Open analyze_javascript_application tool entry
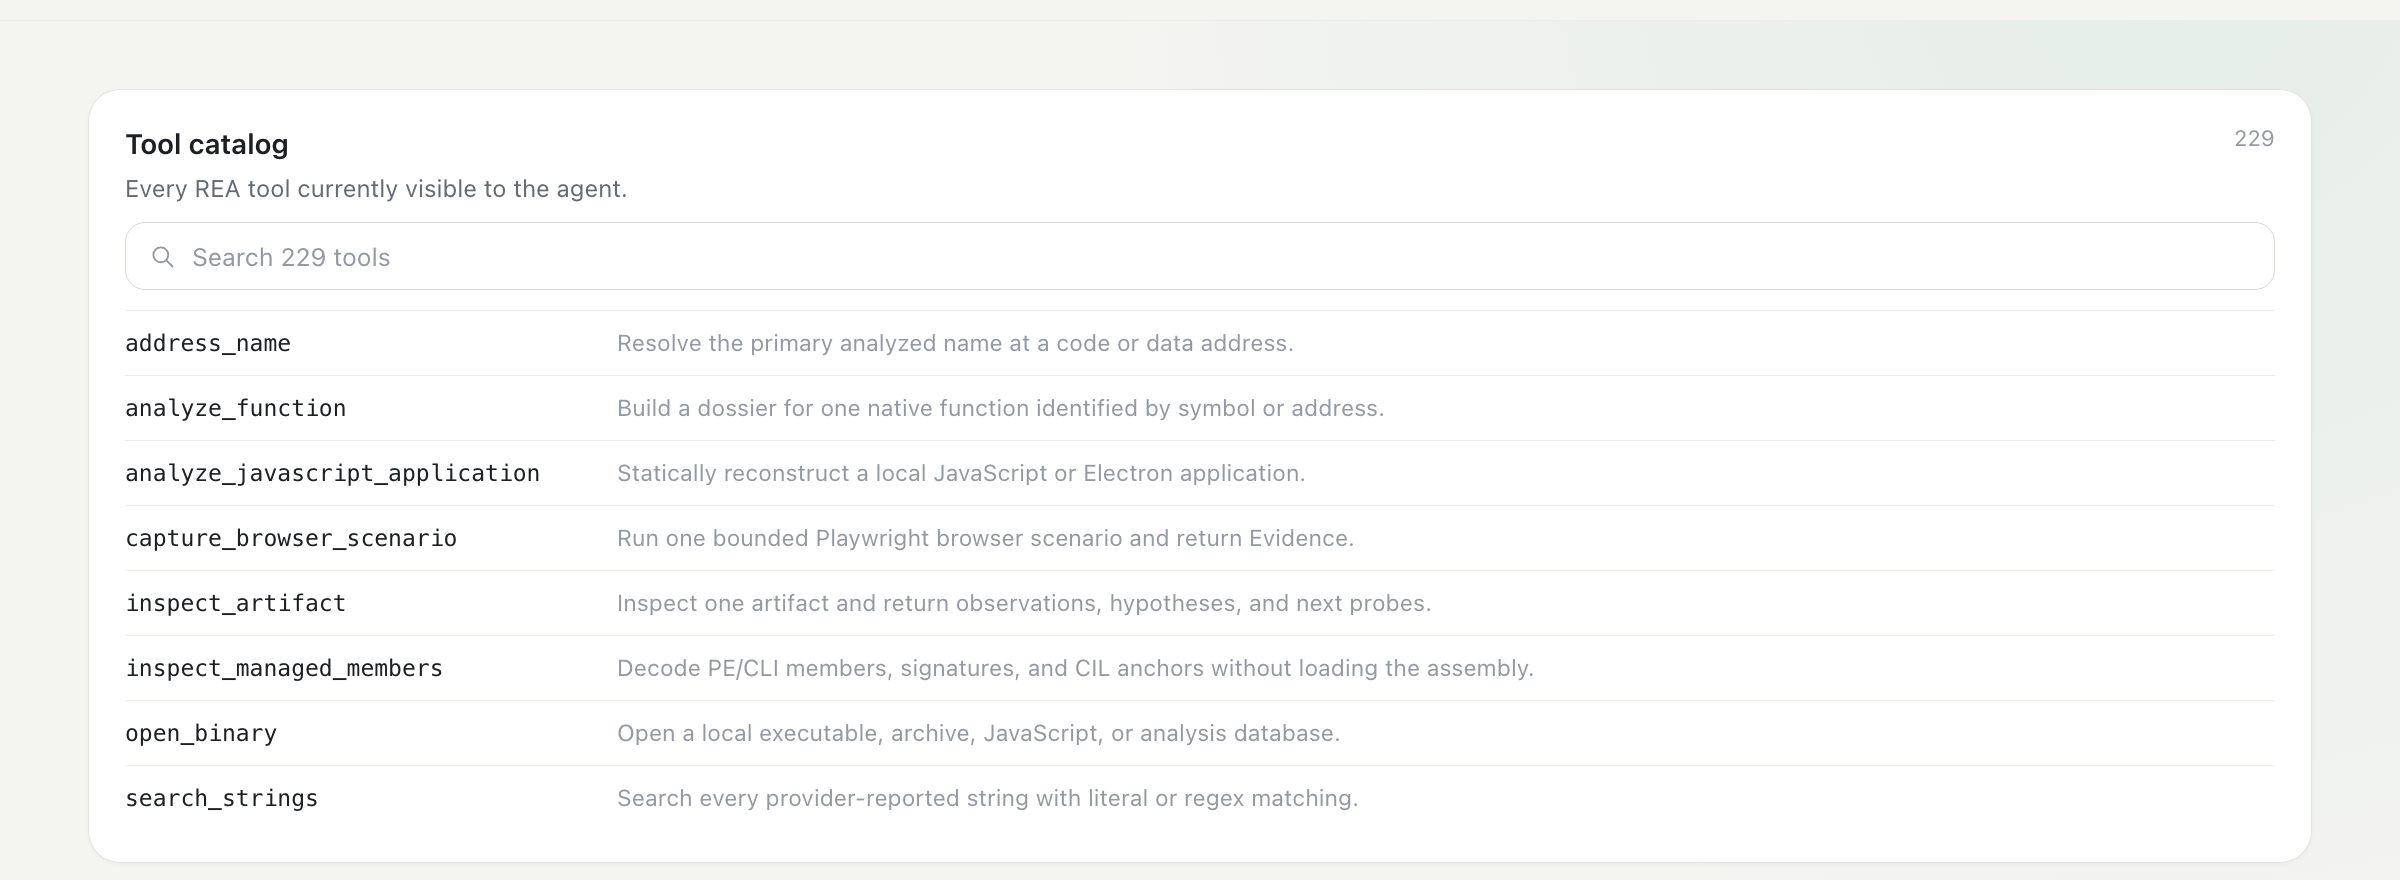2400x880 pixels. tap(1199, 473)
